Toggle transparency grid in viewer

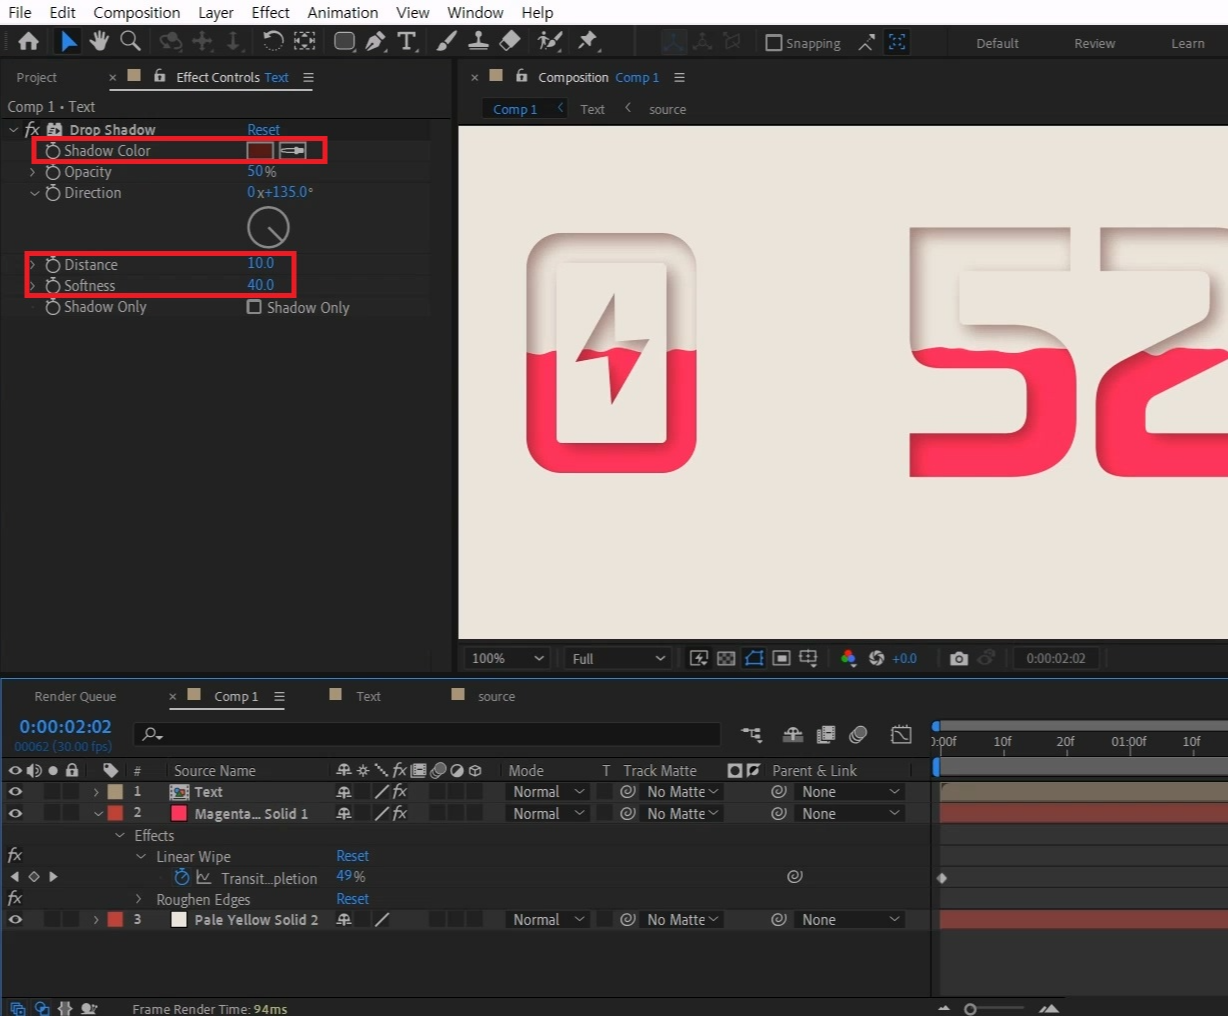pyautogui.click(x=727, y=658)
